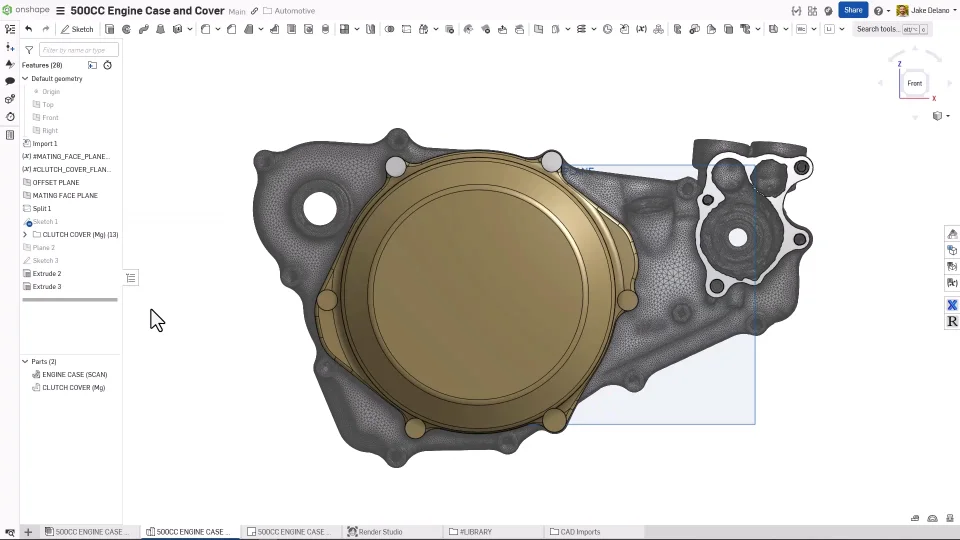Click the Sketch button

tap(77, 29)
